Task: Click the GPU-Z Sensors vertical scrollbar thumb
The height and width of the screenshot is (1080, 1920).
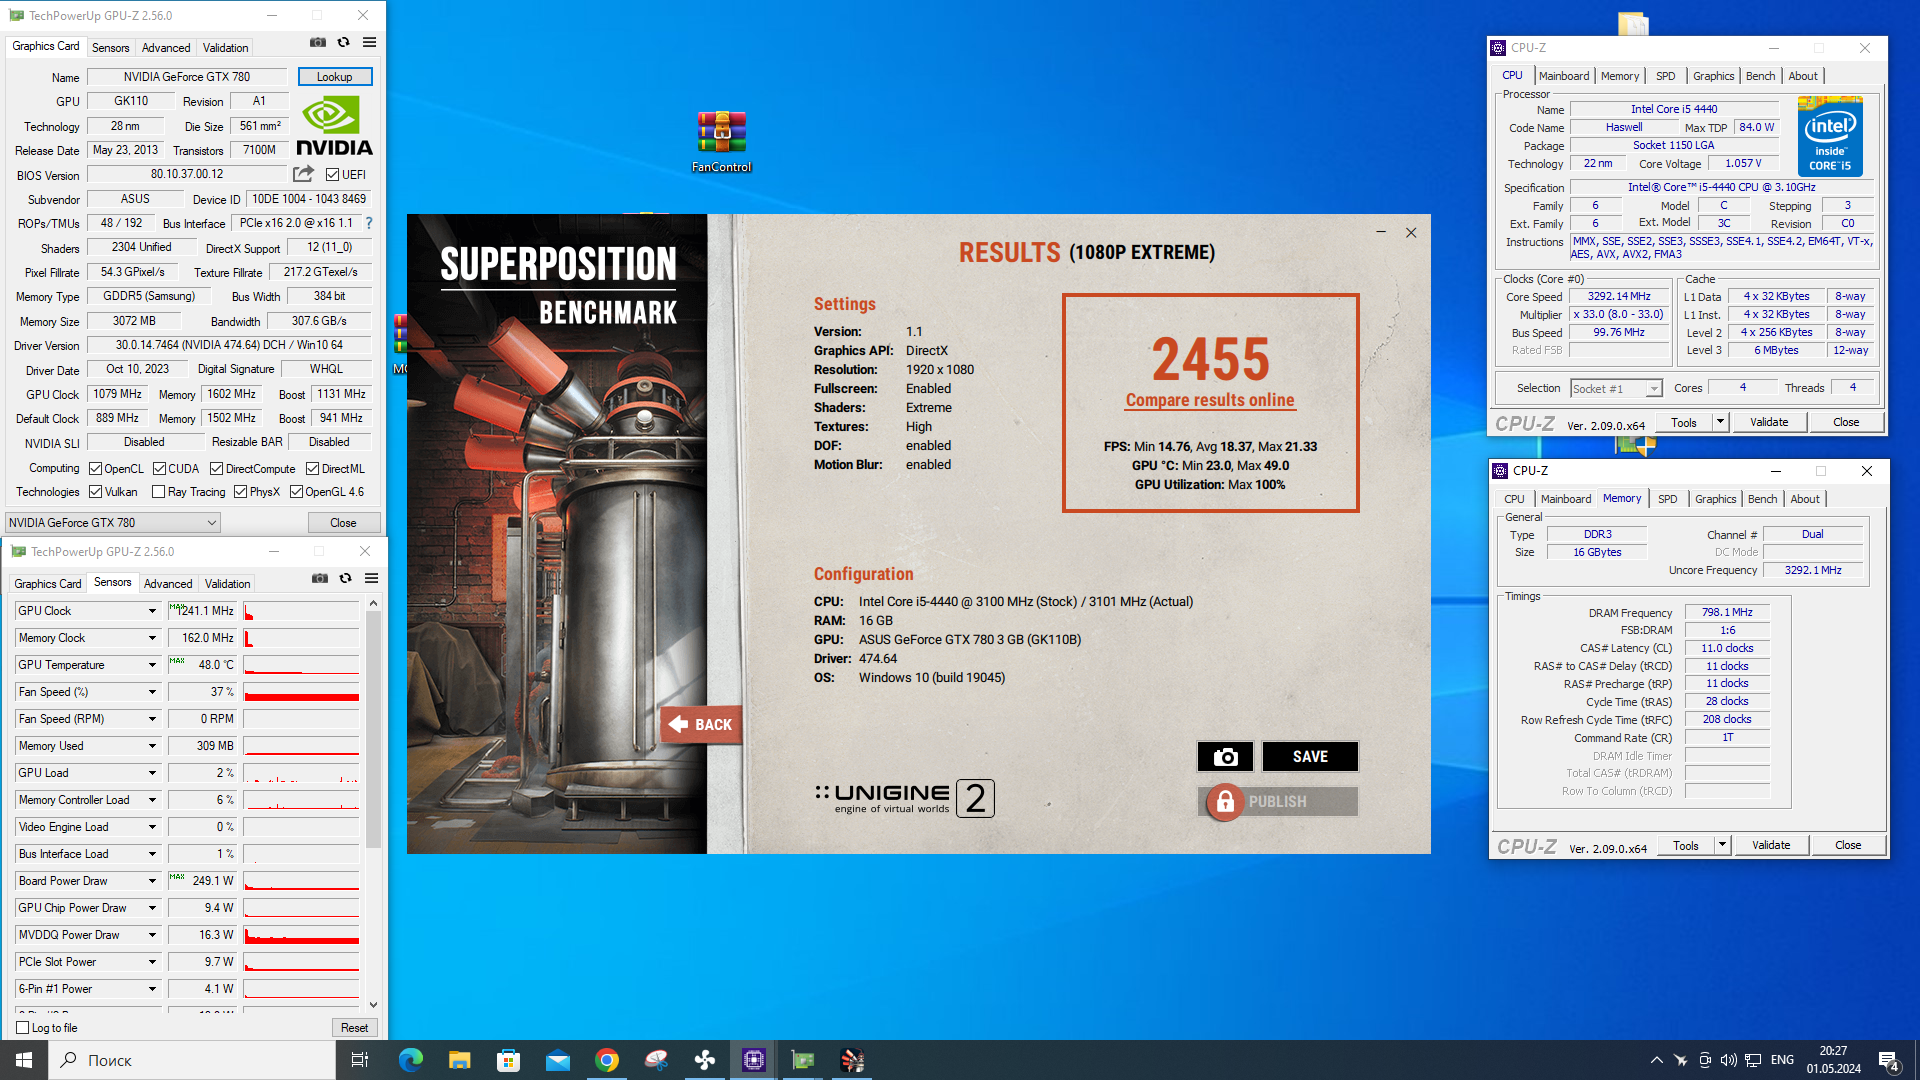Action: click(373, 730)
